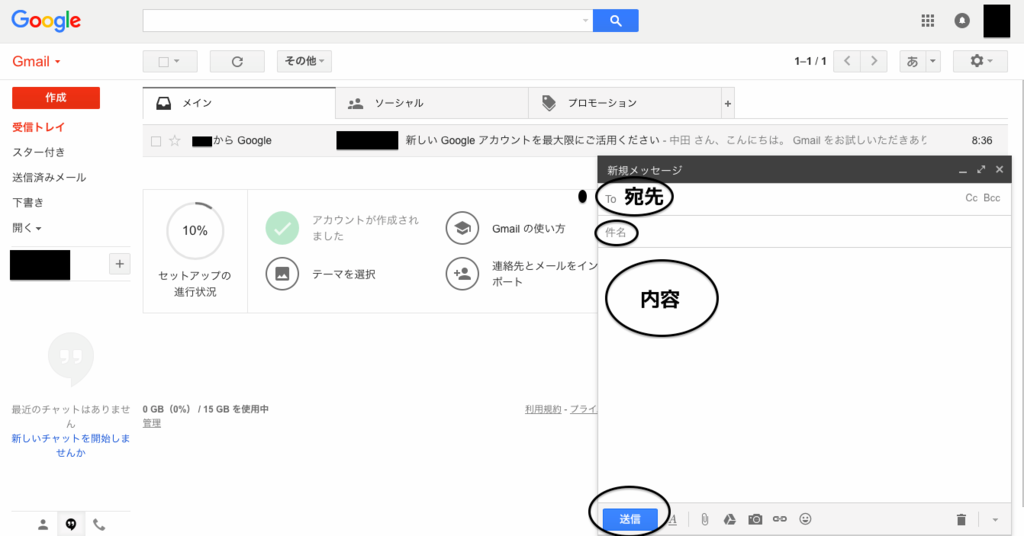Click the 10% setup progress circle
1024x536 pixels.
[195, 230]
